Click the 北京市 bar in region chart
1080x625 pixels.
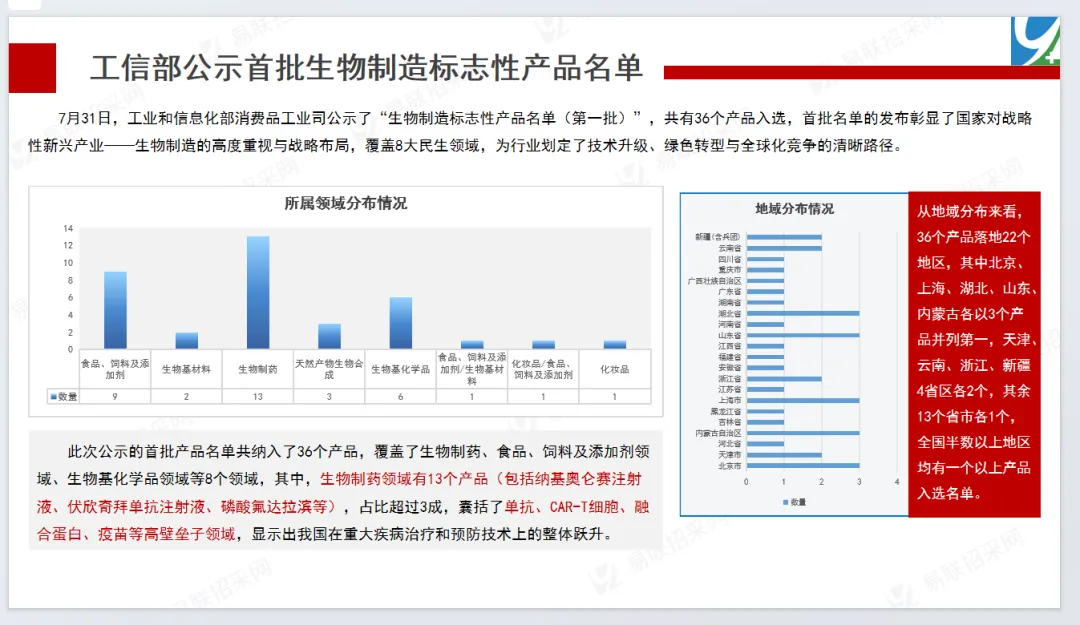(x=802, y=466)
